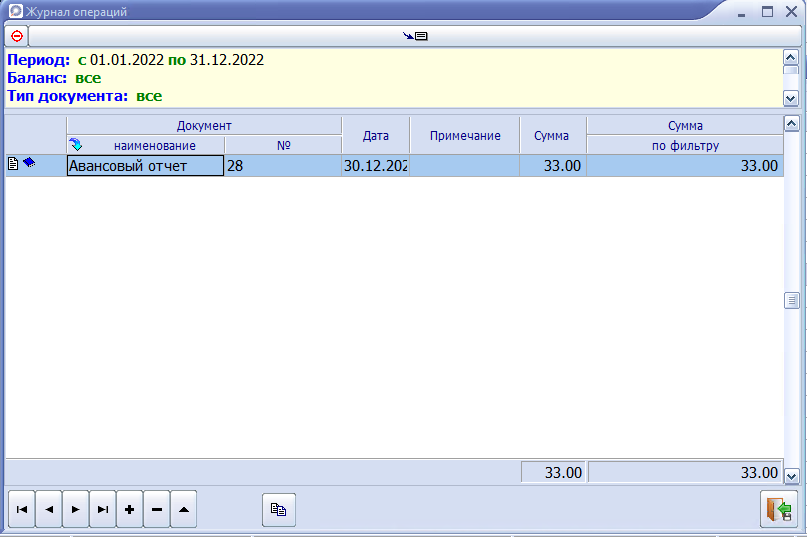807x537 pixels.
Task: Click the up triangle button
Action: [184, 509]
